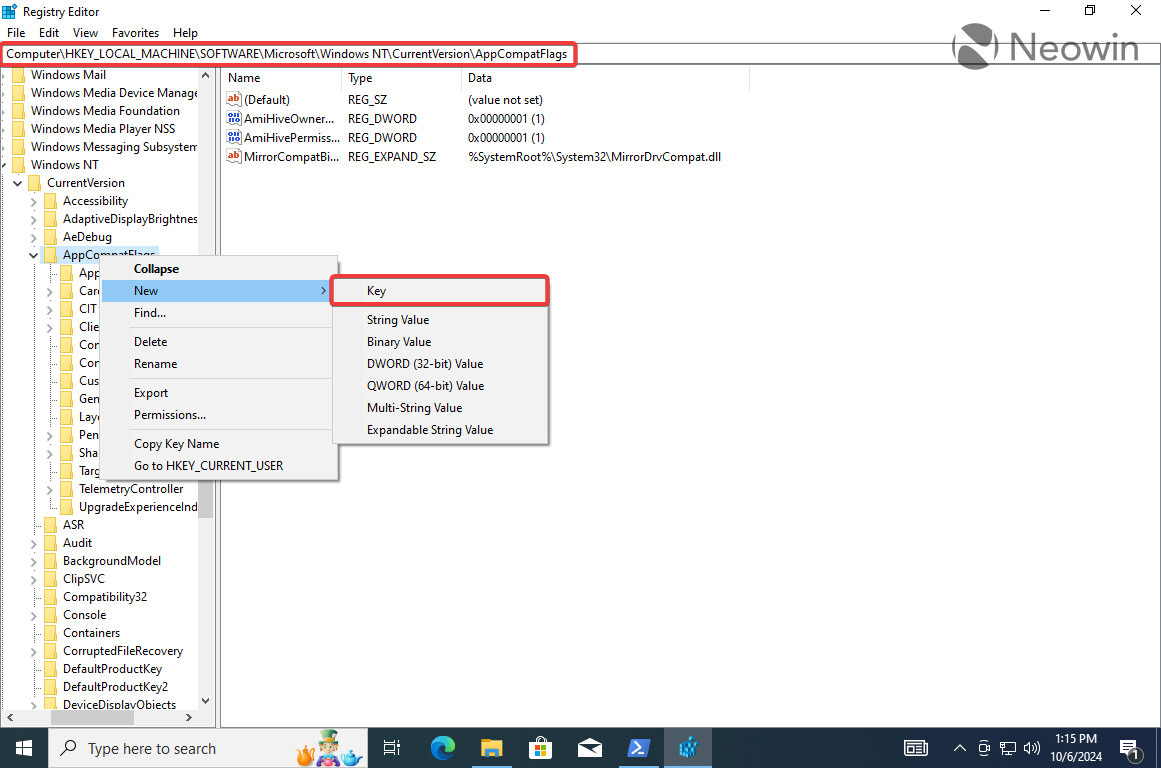Open File Explorer from the taskbar

[x=492, y=748]
